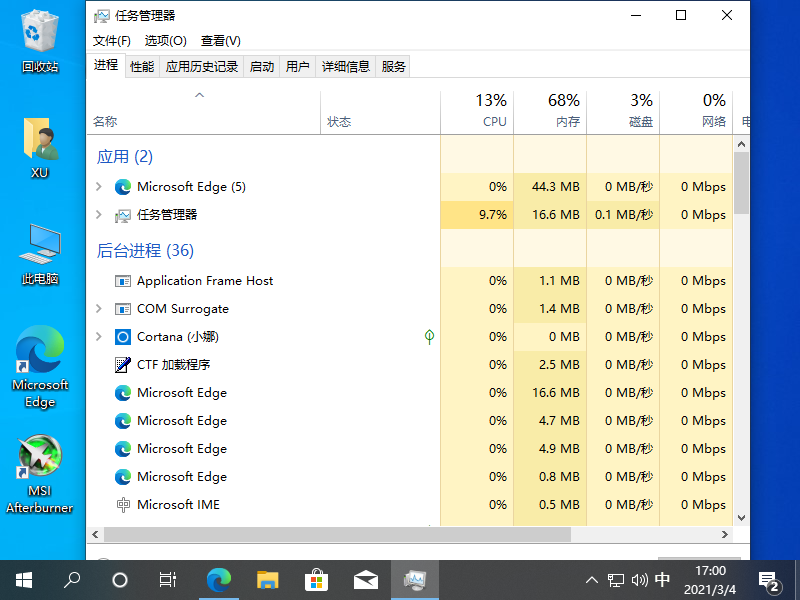Click the Mail app taskbar icon
The height and width of the screenshot is (600, 800).
(365, 579)
